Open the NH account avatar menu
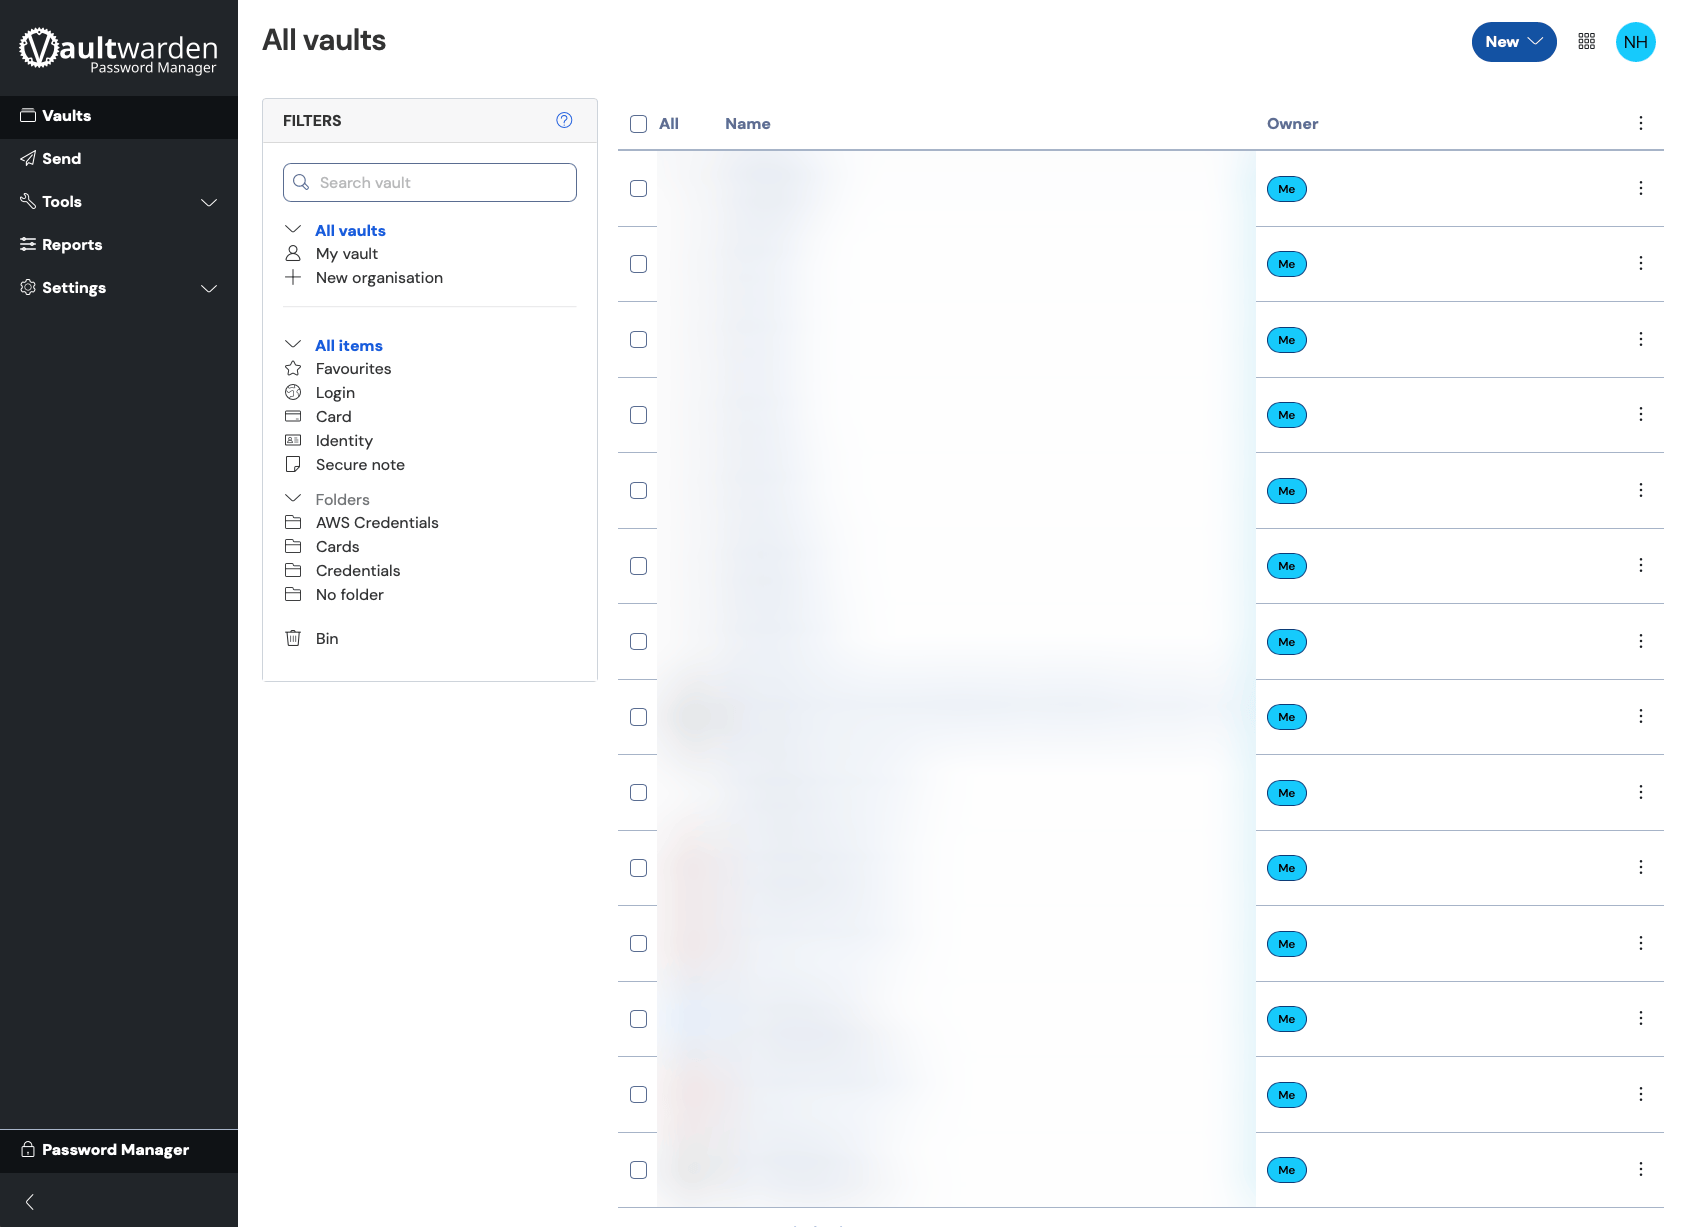The image size is (1682, 1227). (x=1635, y=42)
